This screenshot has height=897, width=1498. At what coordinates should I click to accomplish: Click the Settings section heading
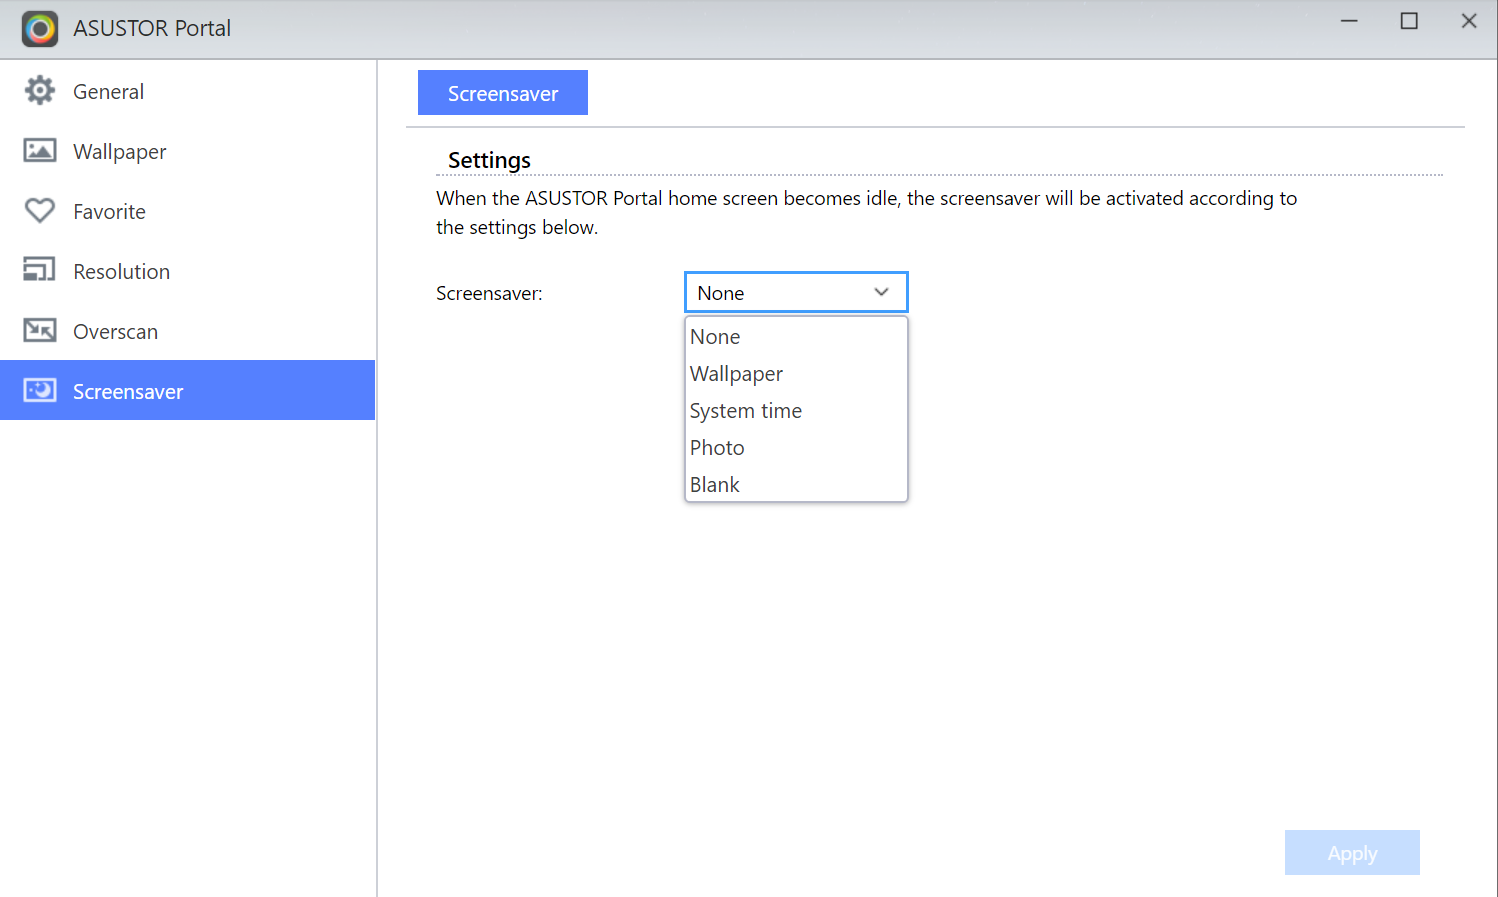489,160
